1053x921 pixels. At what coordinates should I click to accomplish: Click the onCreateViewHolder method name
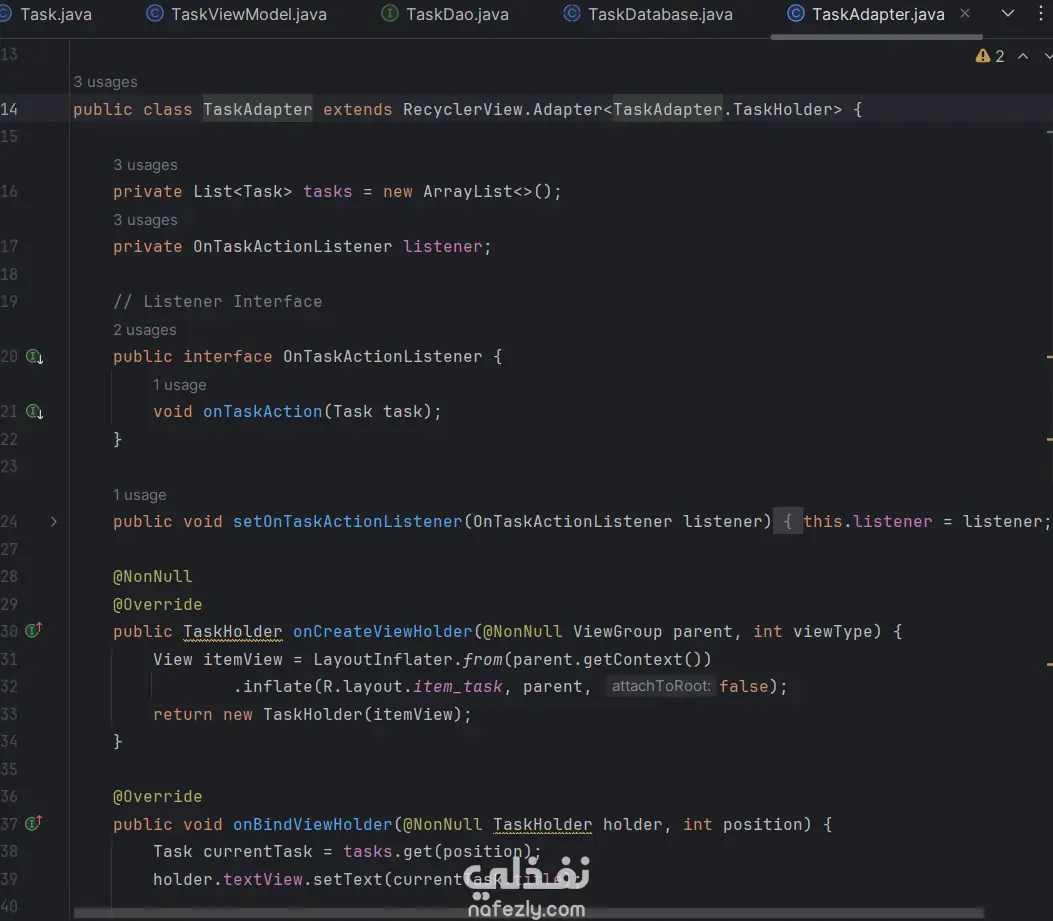(383, 632)
